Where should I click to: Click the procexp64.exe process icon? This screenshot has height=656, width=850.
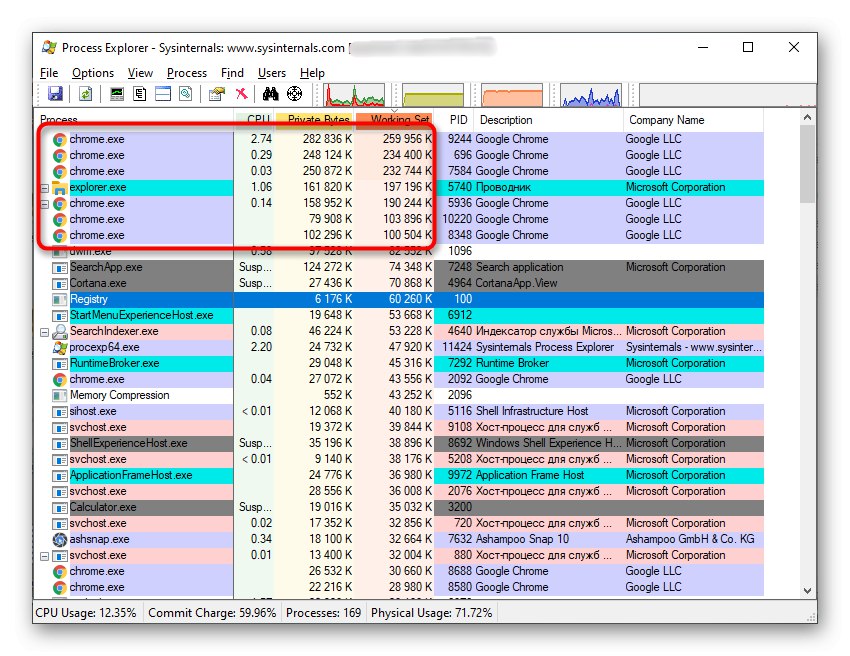pyautogui.click(x=60, y=348)
